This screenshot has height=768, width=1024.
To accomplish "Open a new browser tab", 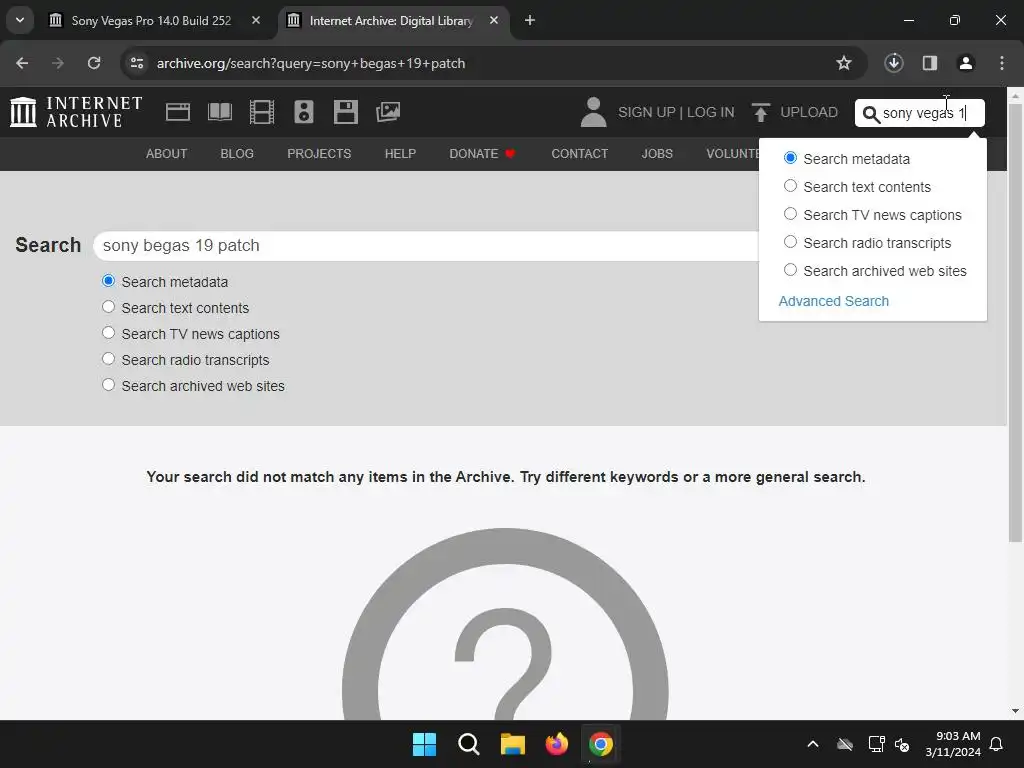I will pos(530,20).
